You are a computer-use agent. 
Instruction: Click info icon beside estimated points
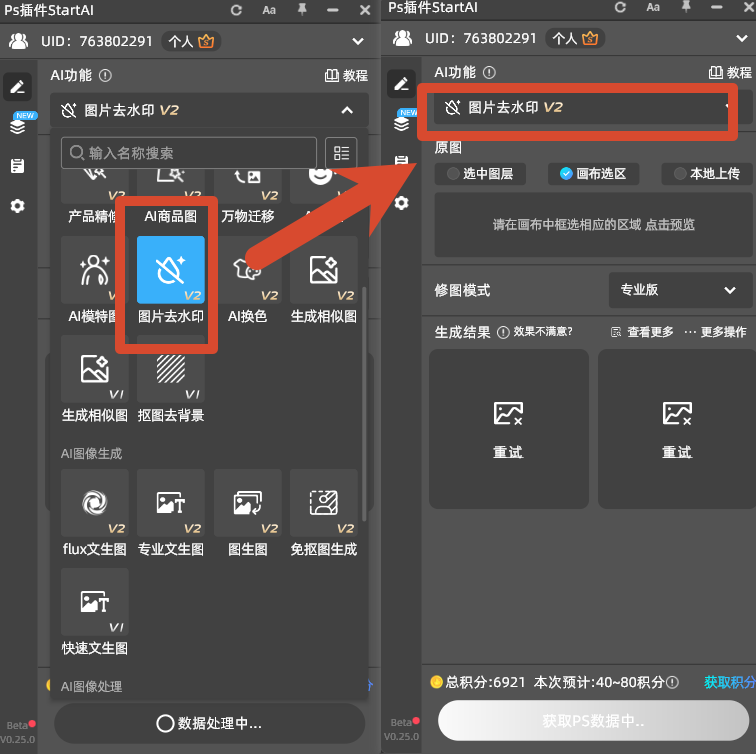672,682
